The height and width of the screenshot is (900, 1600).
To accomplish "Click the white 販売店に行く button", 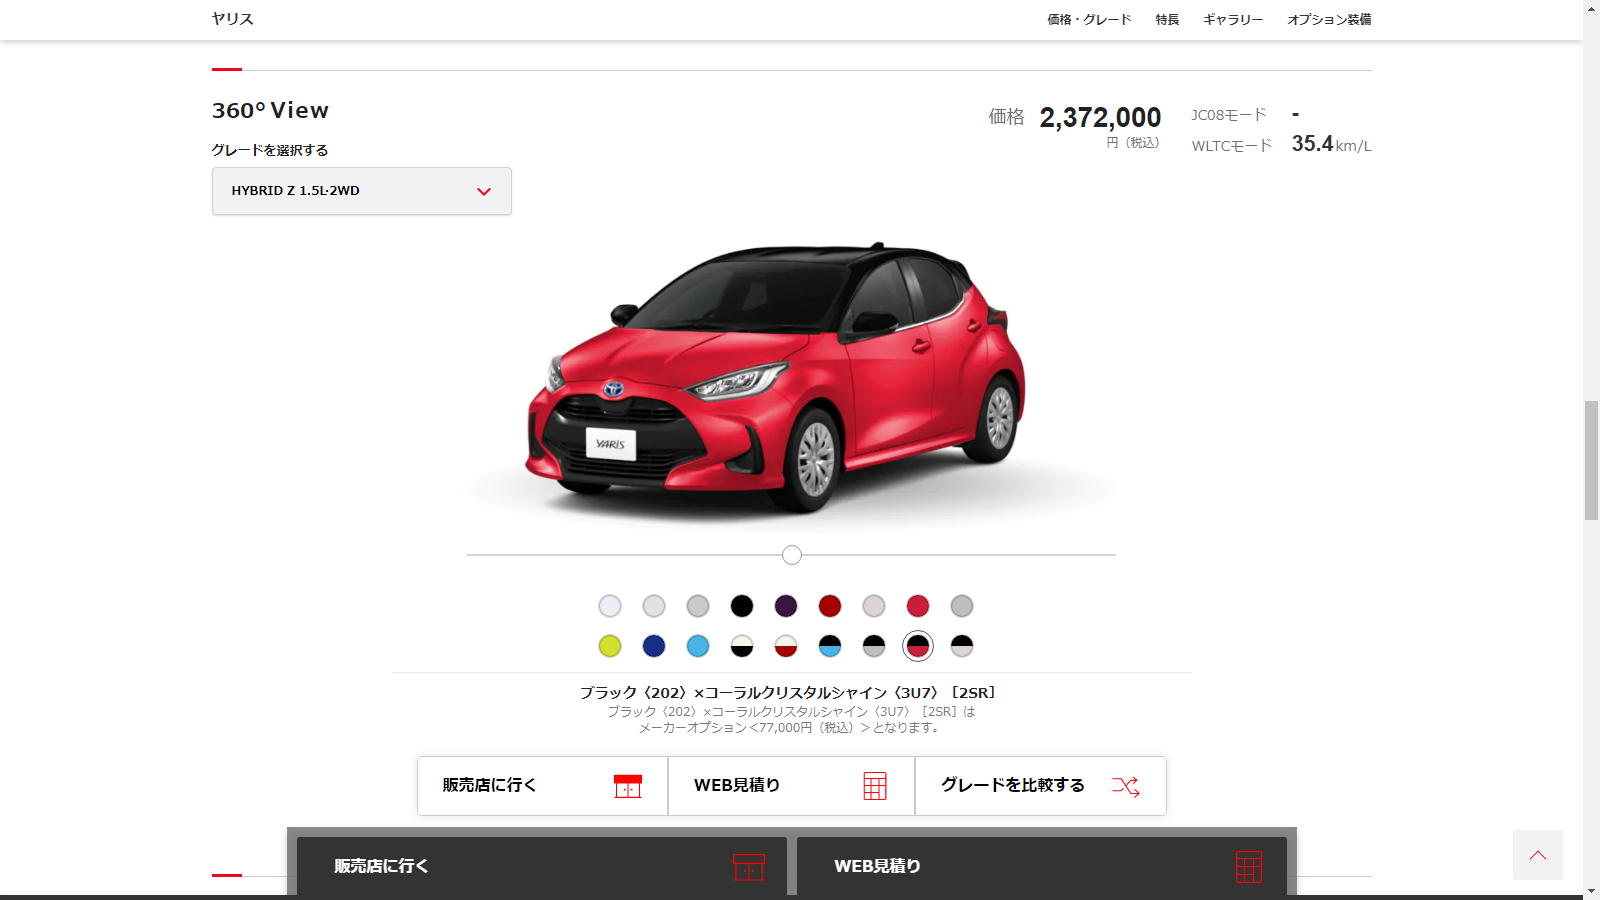I will click(542, 786).
